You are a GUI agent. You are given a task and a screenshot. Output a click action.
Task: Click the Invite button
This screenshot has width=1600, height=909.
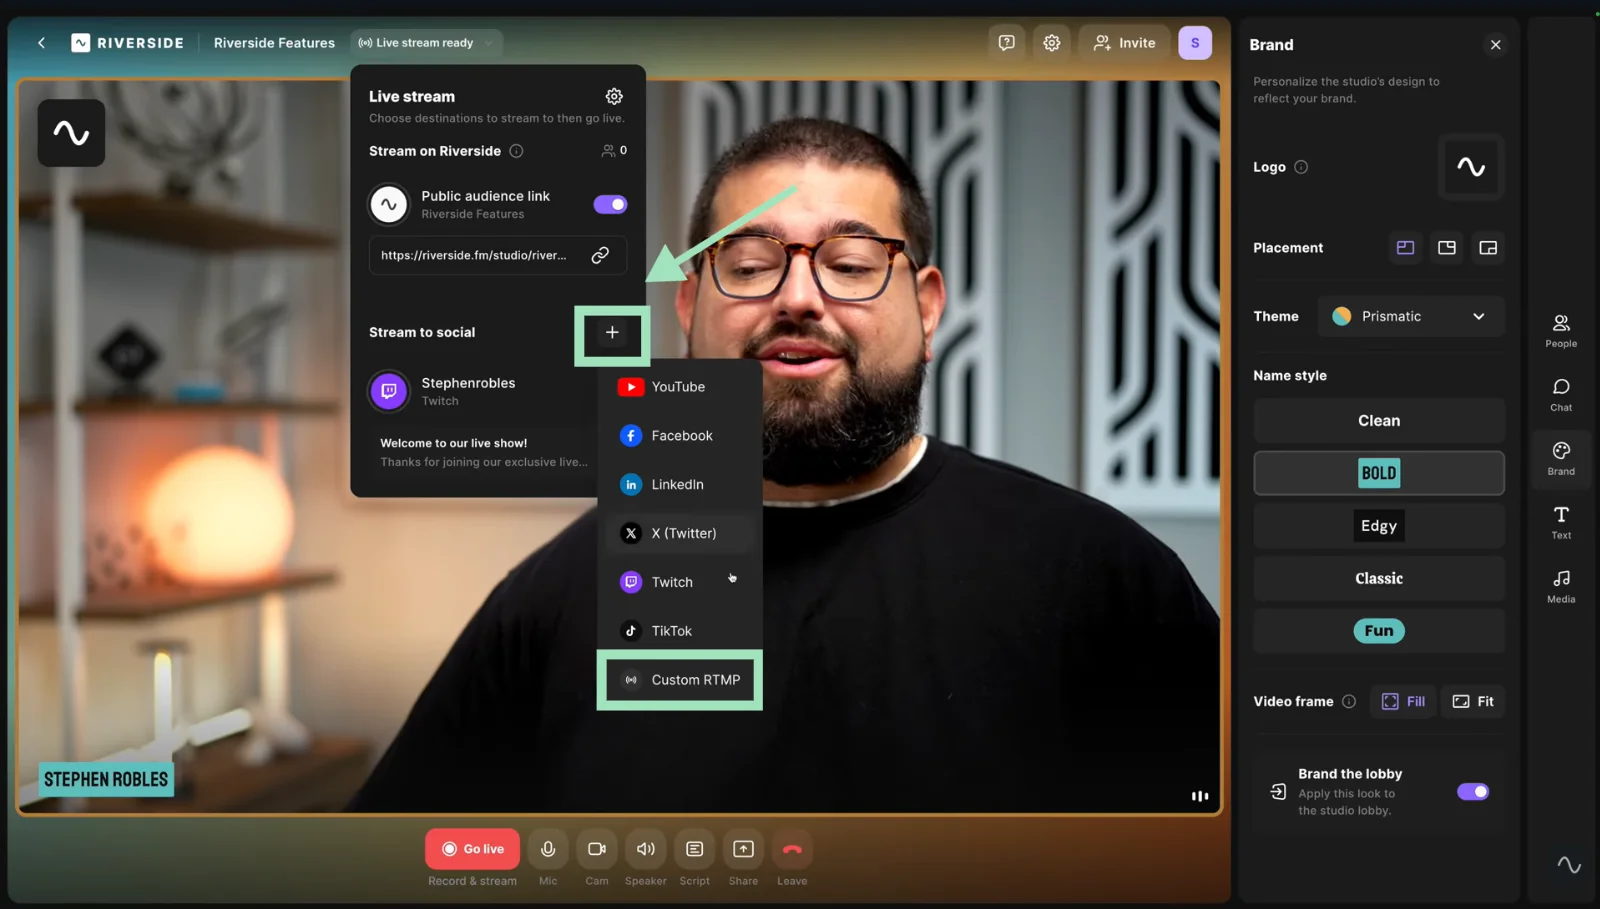click(1124, 43)
